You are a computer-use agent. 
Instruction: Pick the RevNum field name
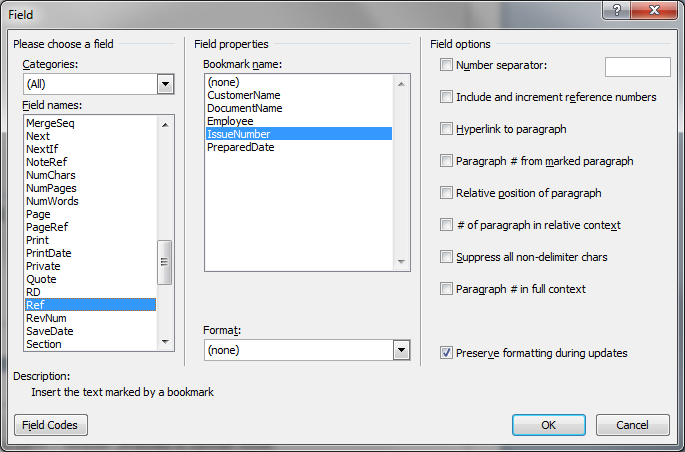tap(90, 318)
